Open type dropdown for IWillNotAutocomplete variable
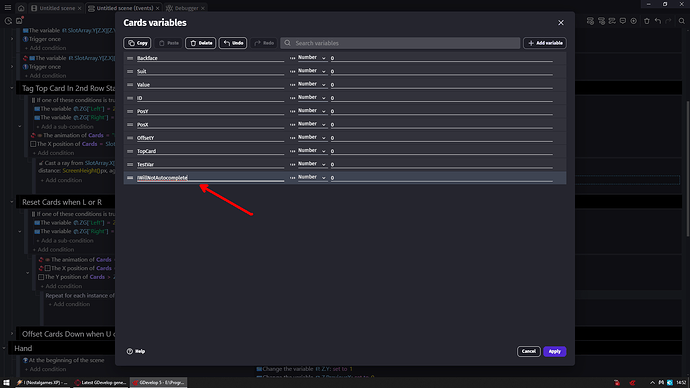The image size is (690, 388). [312, 177]
